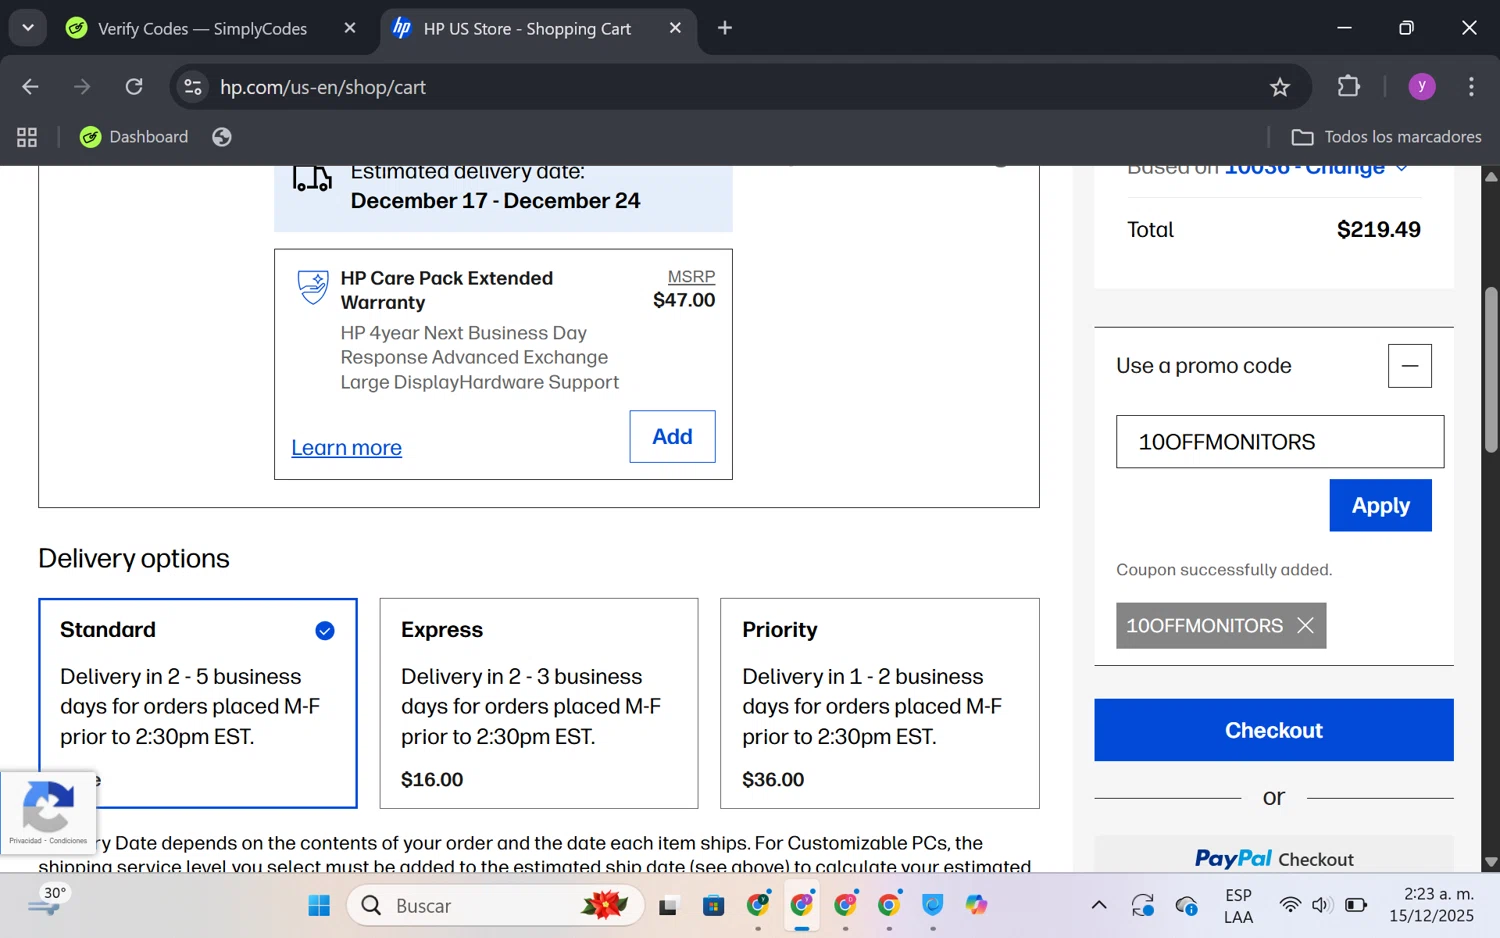Screen dimensions: 1500x938
Task: Collapse the Use a promo code section
Action: coord(1410,366)
